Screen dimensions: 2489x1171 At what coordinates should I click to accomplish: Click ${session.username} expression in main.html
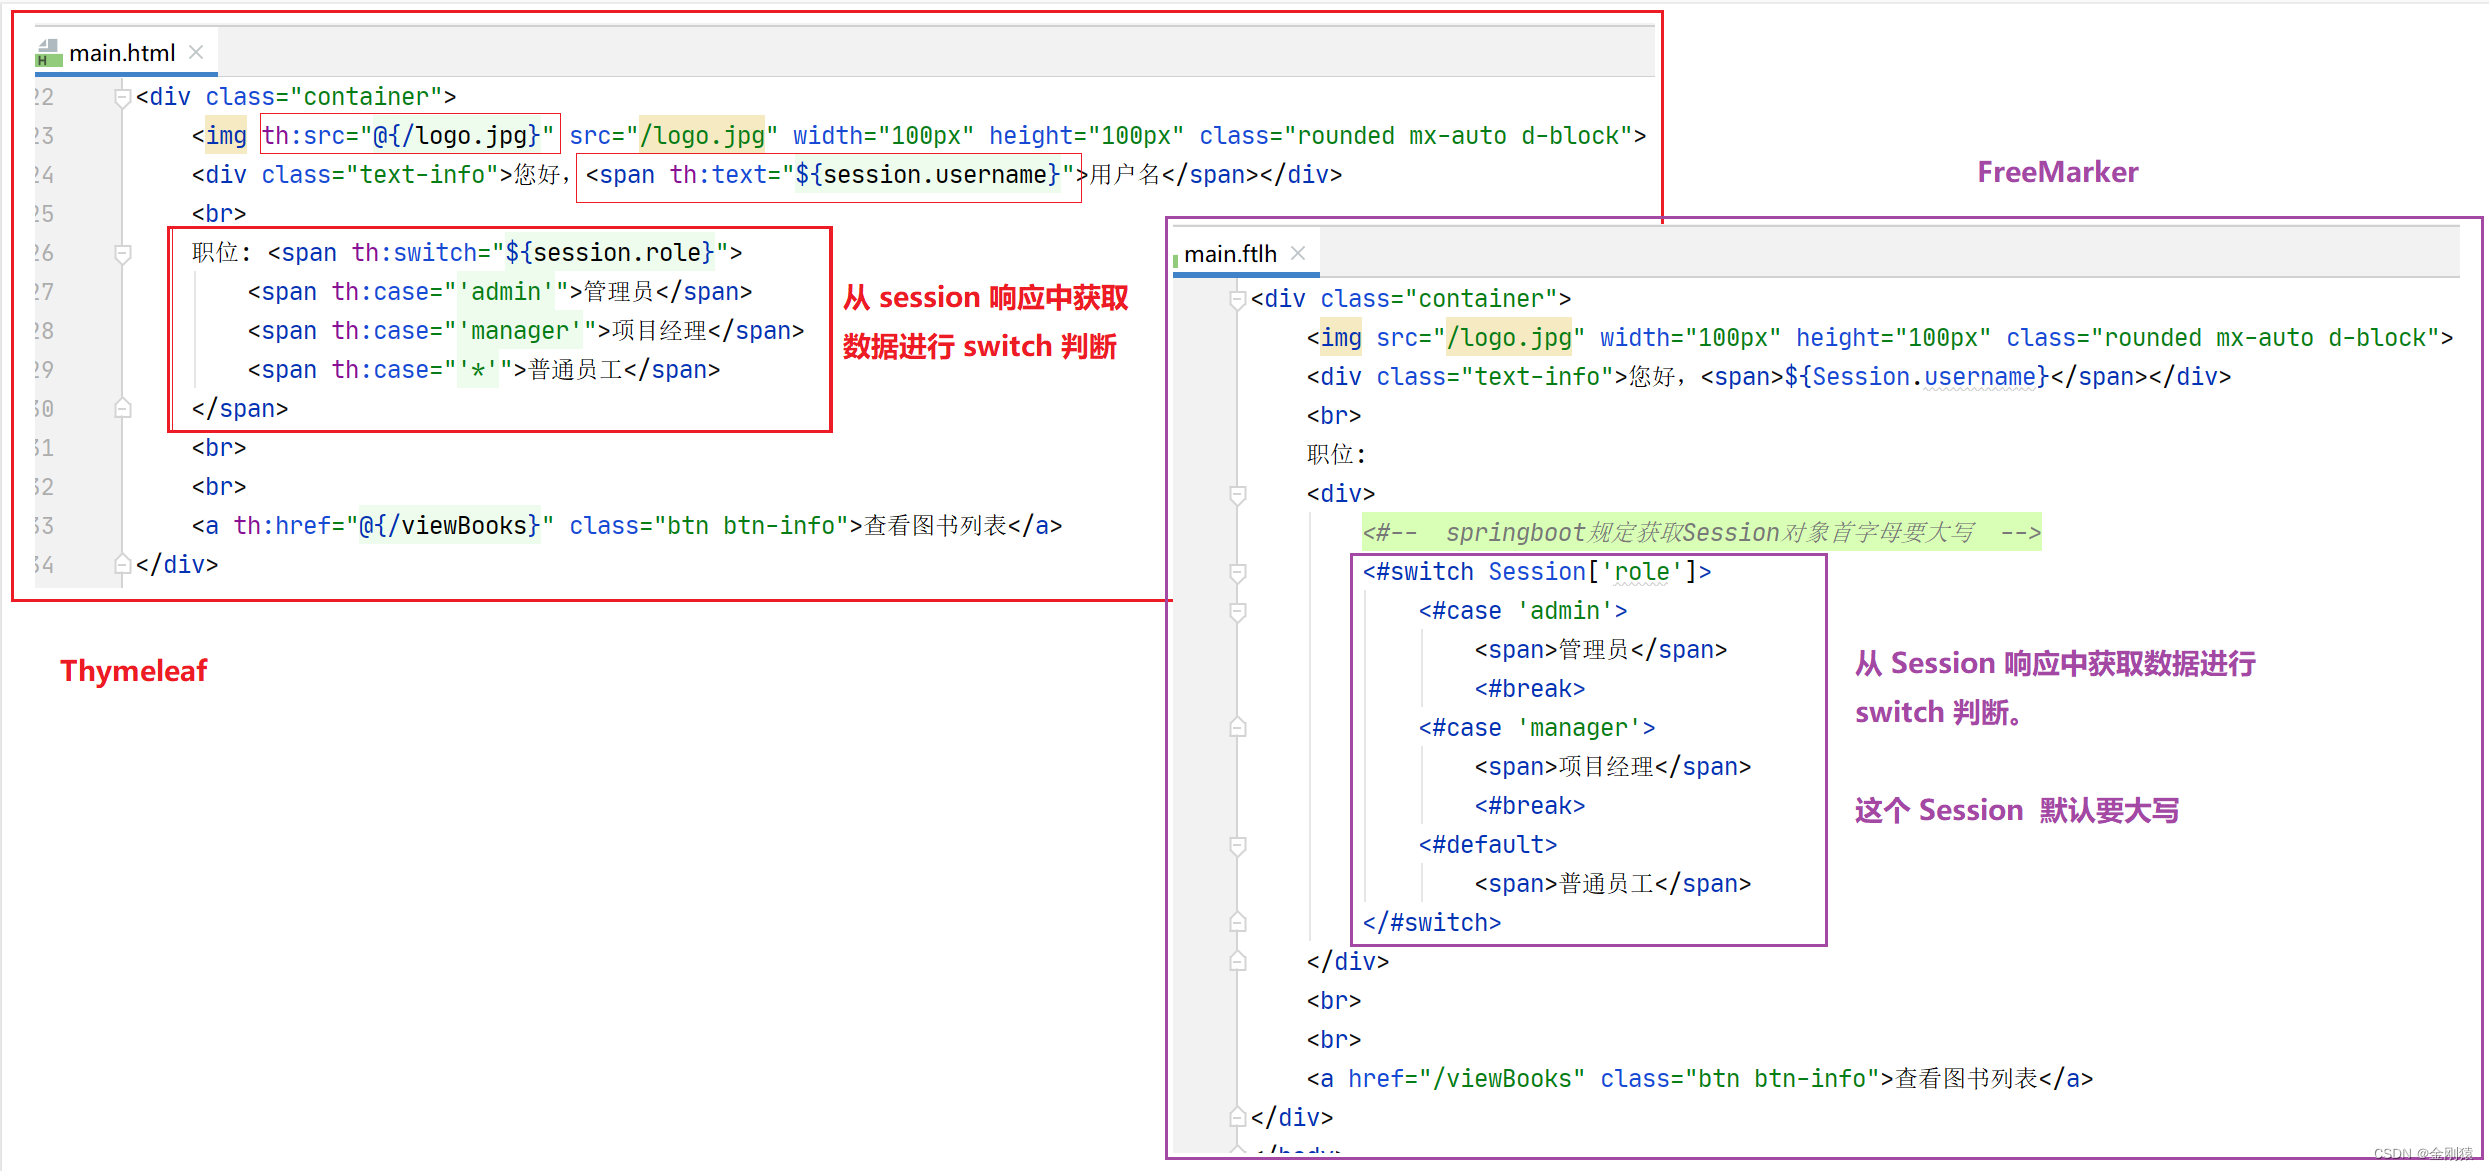[x=928, y=175]
